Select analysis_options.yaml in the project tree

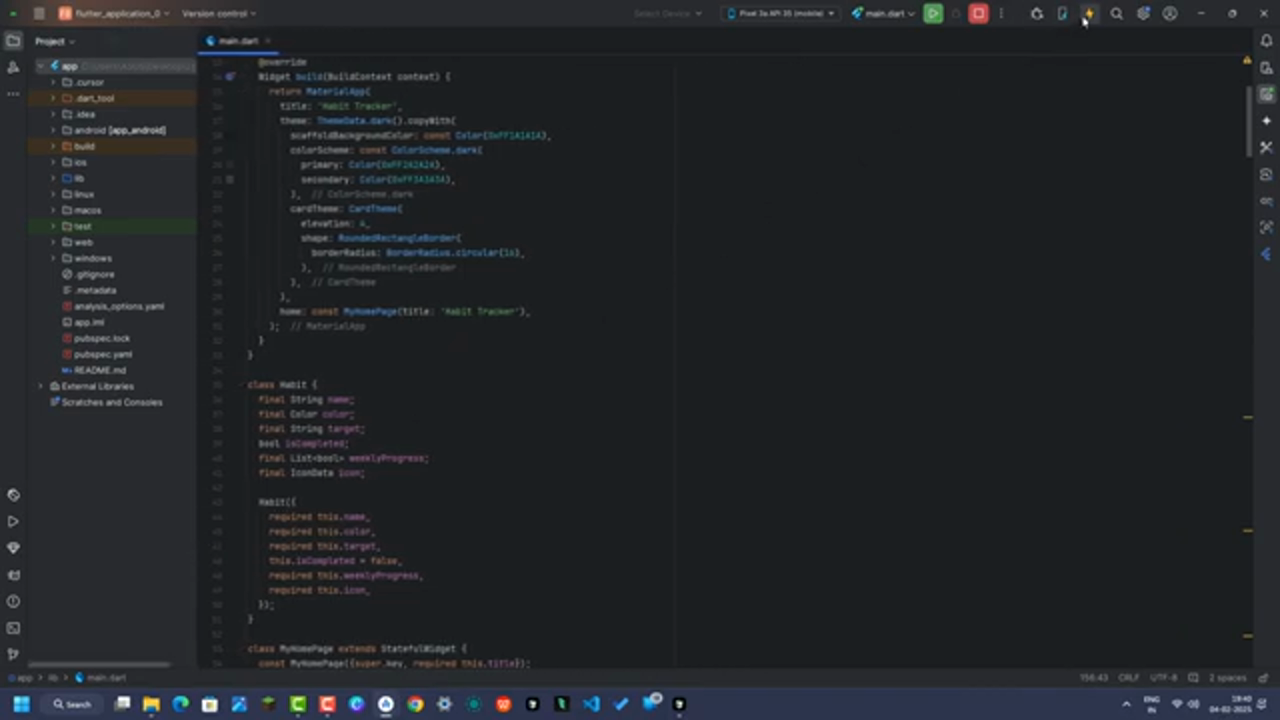119,306
